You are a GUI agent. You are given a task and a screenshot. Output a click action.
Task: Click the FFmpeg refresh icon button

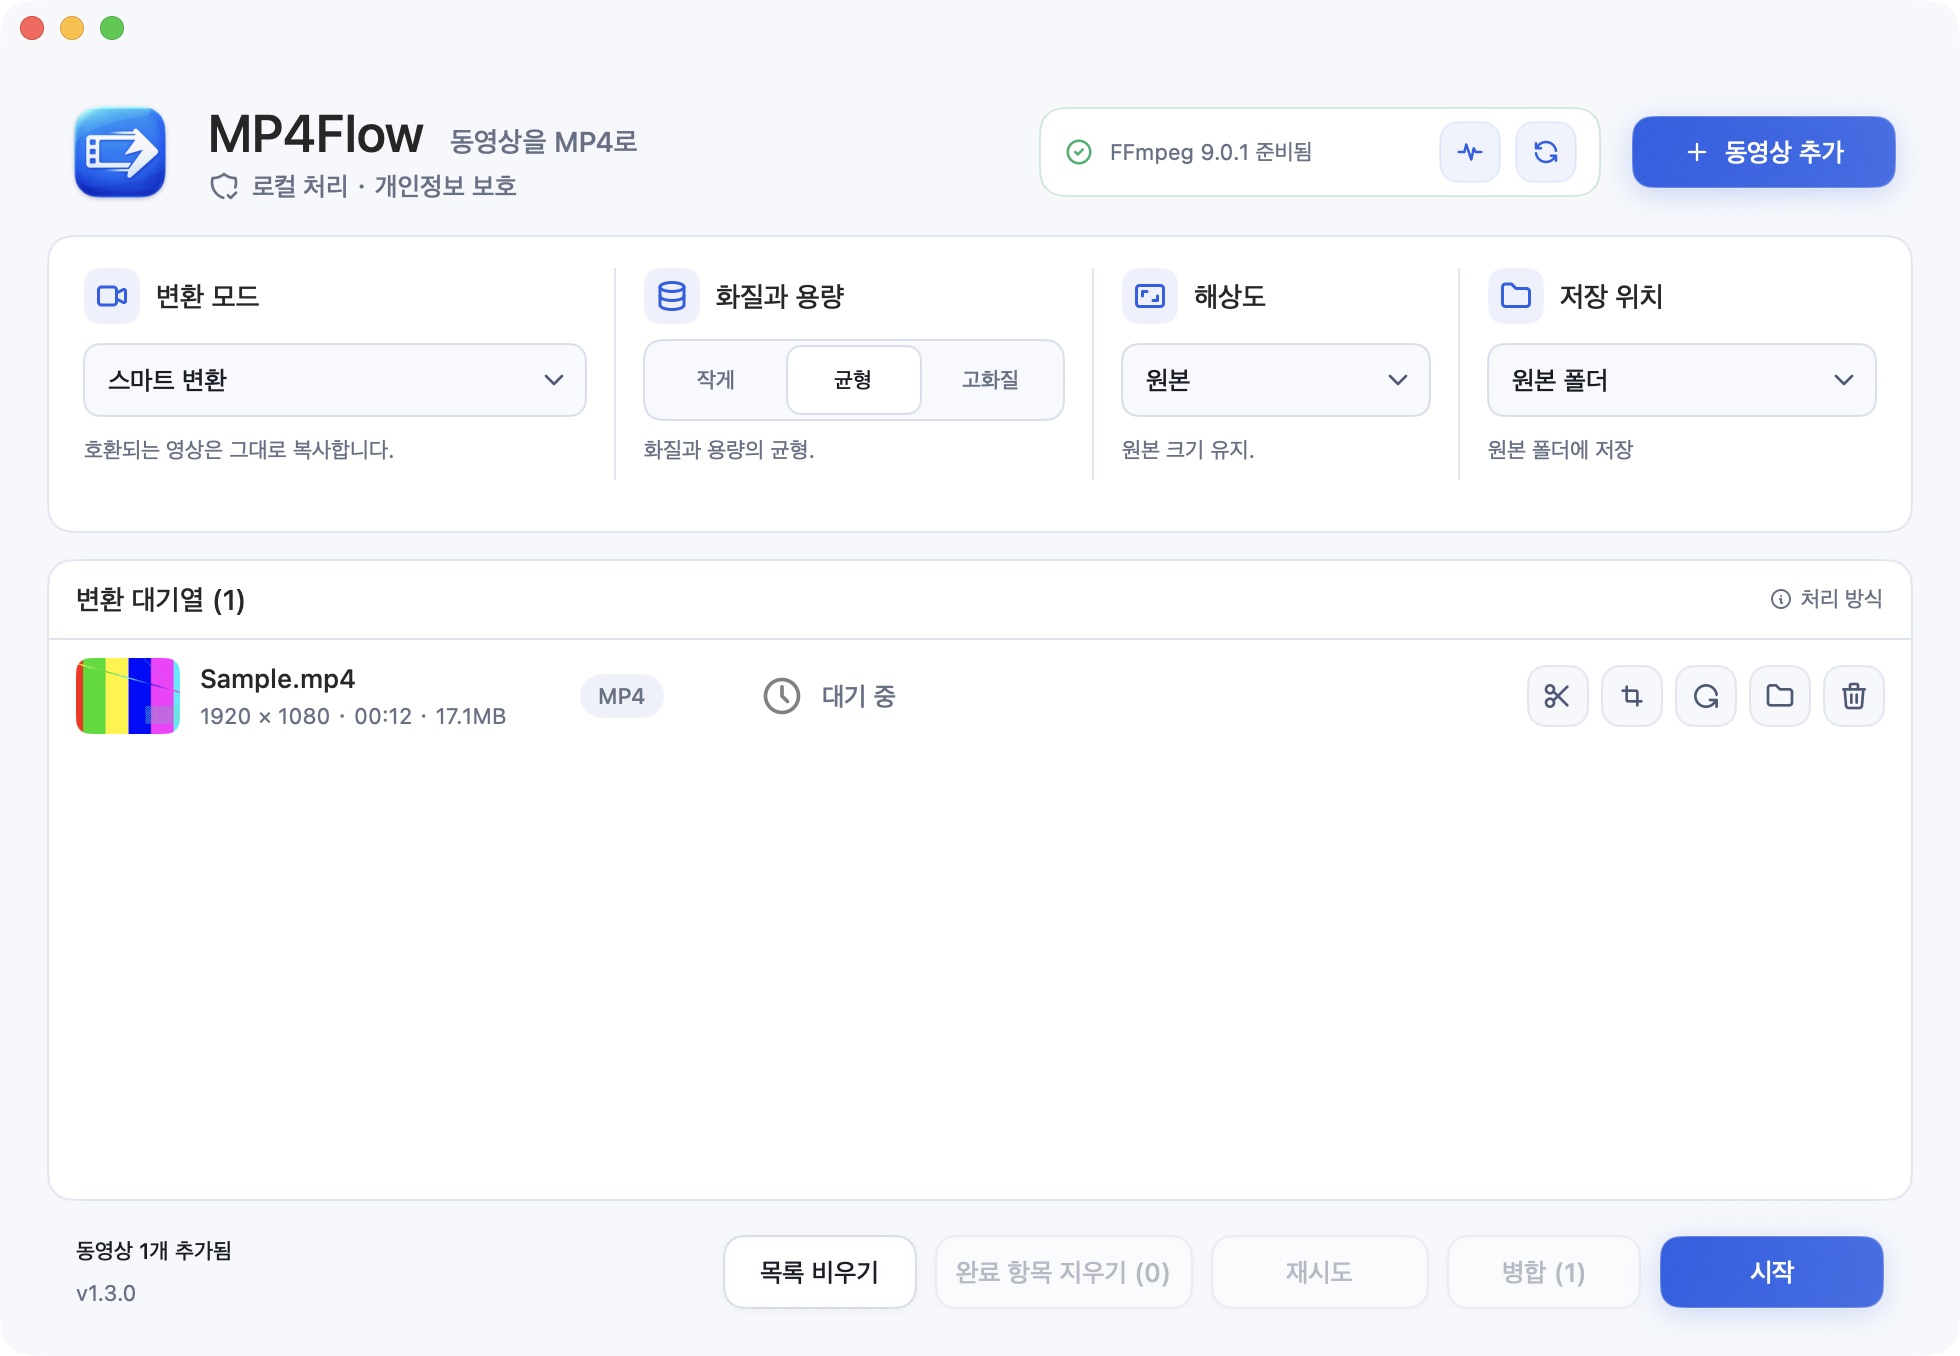click(1545, 152)
